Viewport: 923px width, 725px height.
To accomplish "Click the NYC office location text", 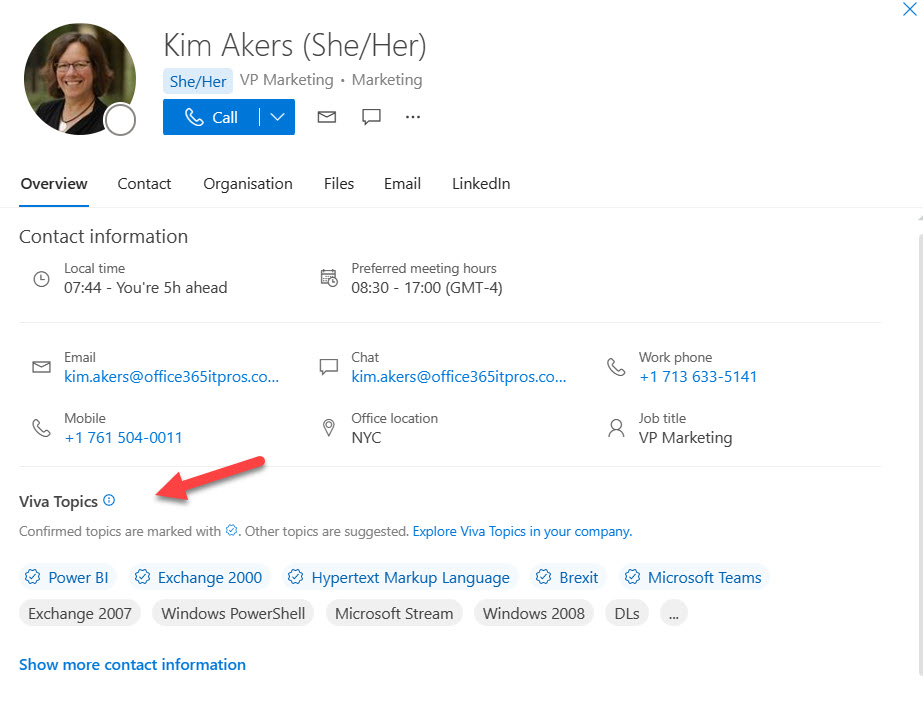I will click(x=366, y=438).
